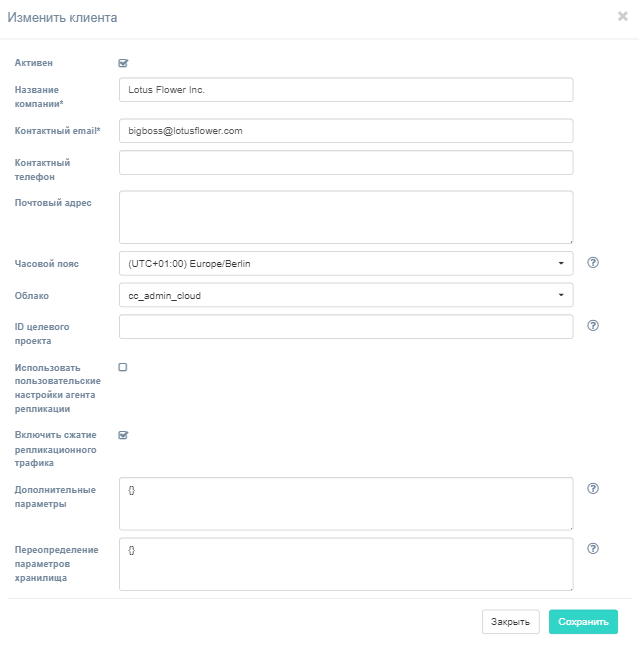Click help icon for Дополнительные параметры

point(593,488)
